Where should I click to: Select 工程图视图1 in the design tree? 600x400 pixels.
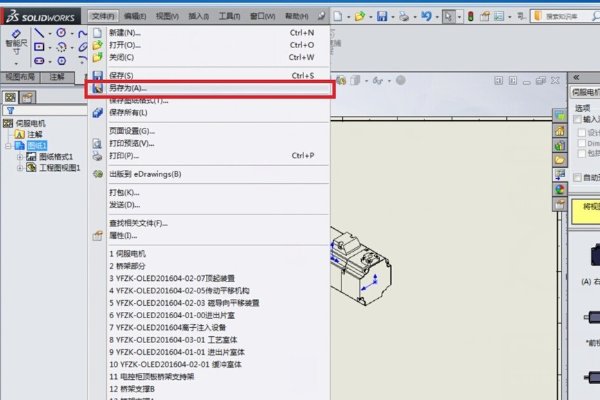[x=60, y=168]
